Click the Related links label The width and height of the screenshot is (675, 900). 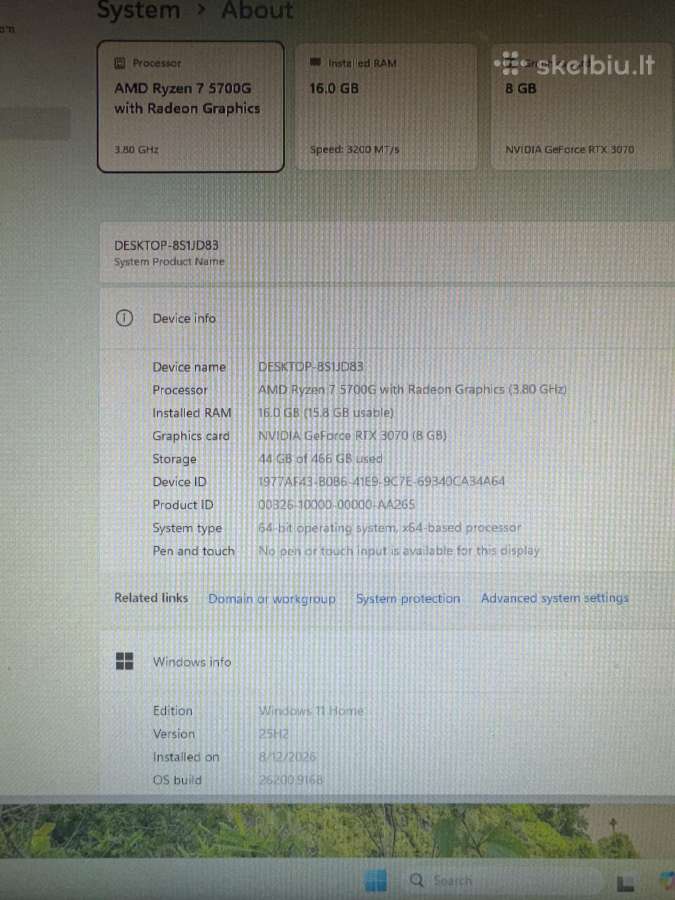point(151,598)
